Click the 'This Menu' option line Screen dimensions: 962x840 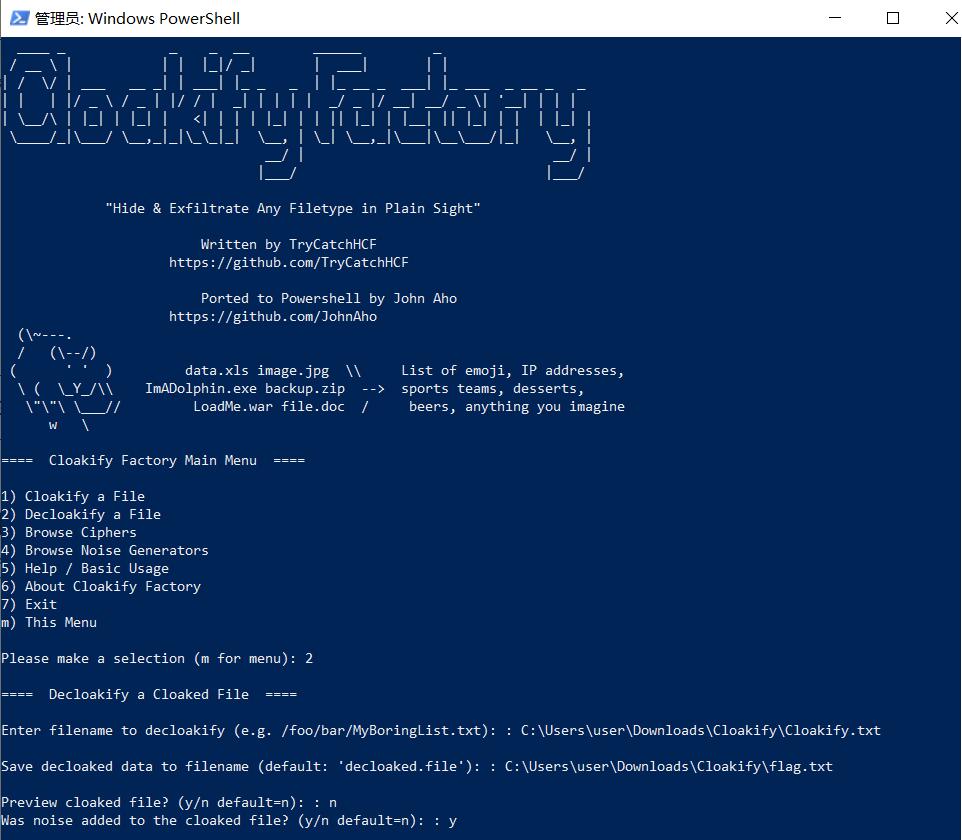pos(49,623)
